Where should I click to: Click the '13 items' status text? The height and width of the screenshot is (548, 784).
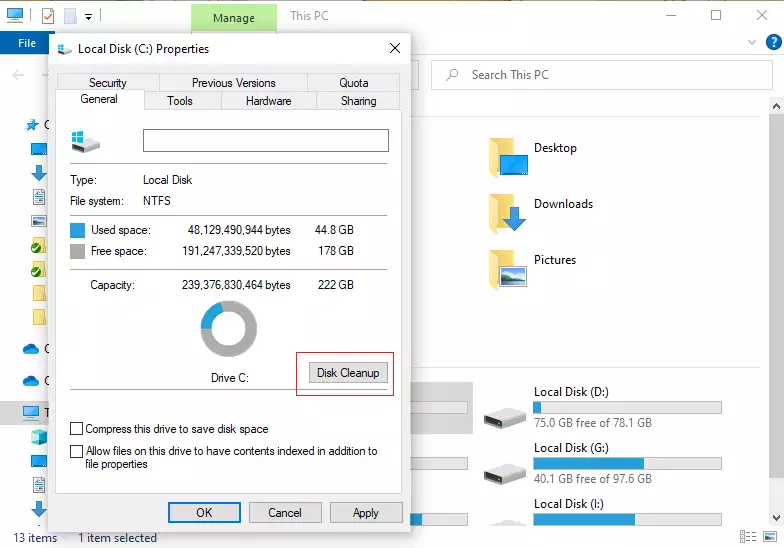pyautogui.click(x=35, y=538)
